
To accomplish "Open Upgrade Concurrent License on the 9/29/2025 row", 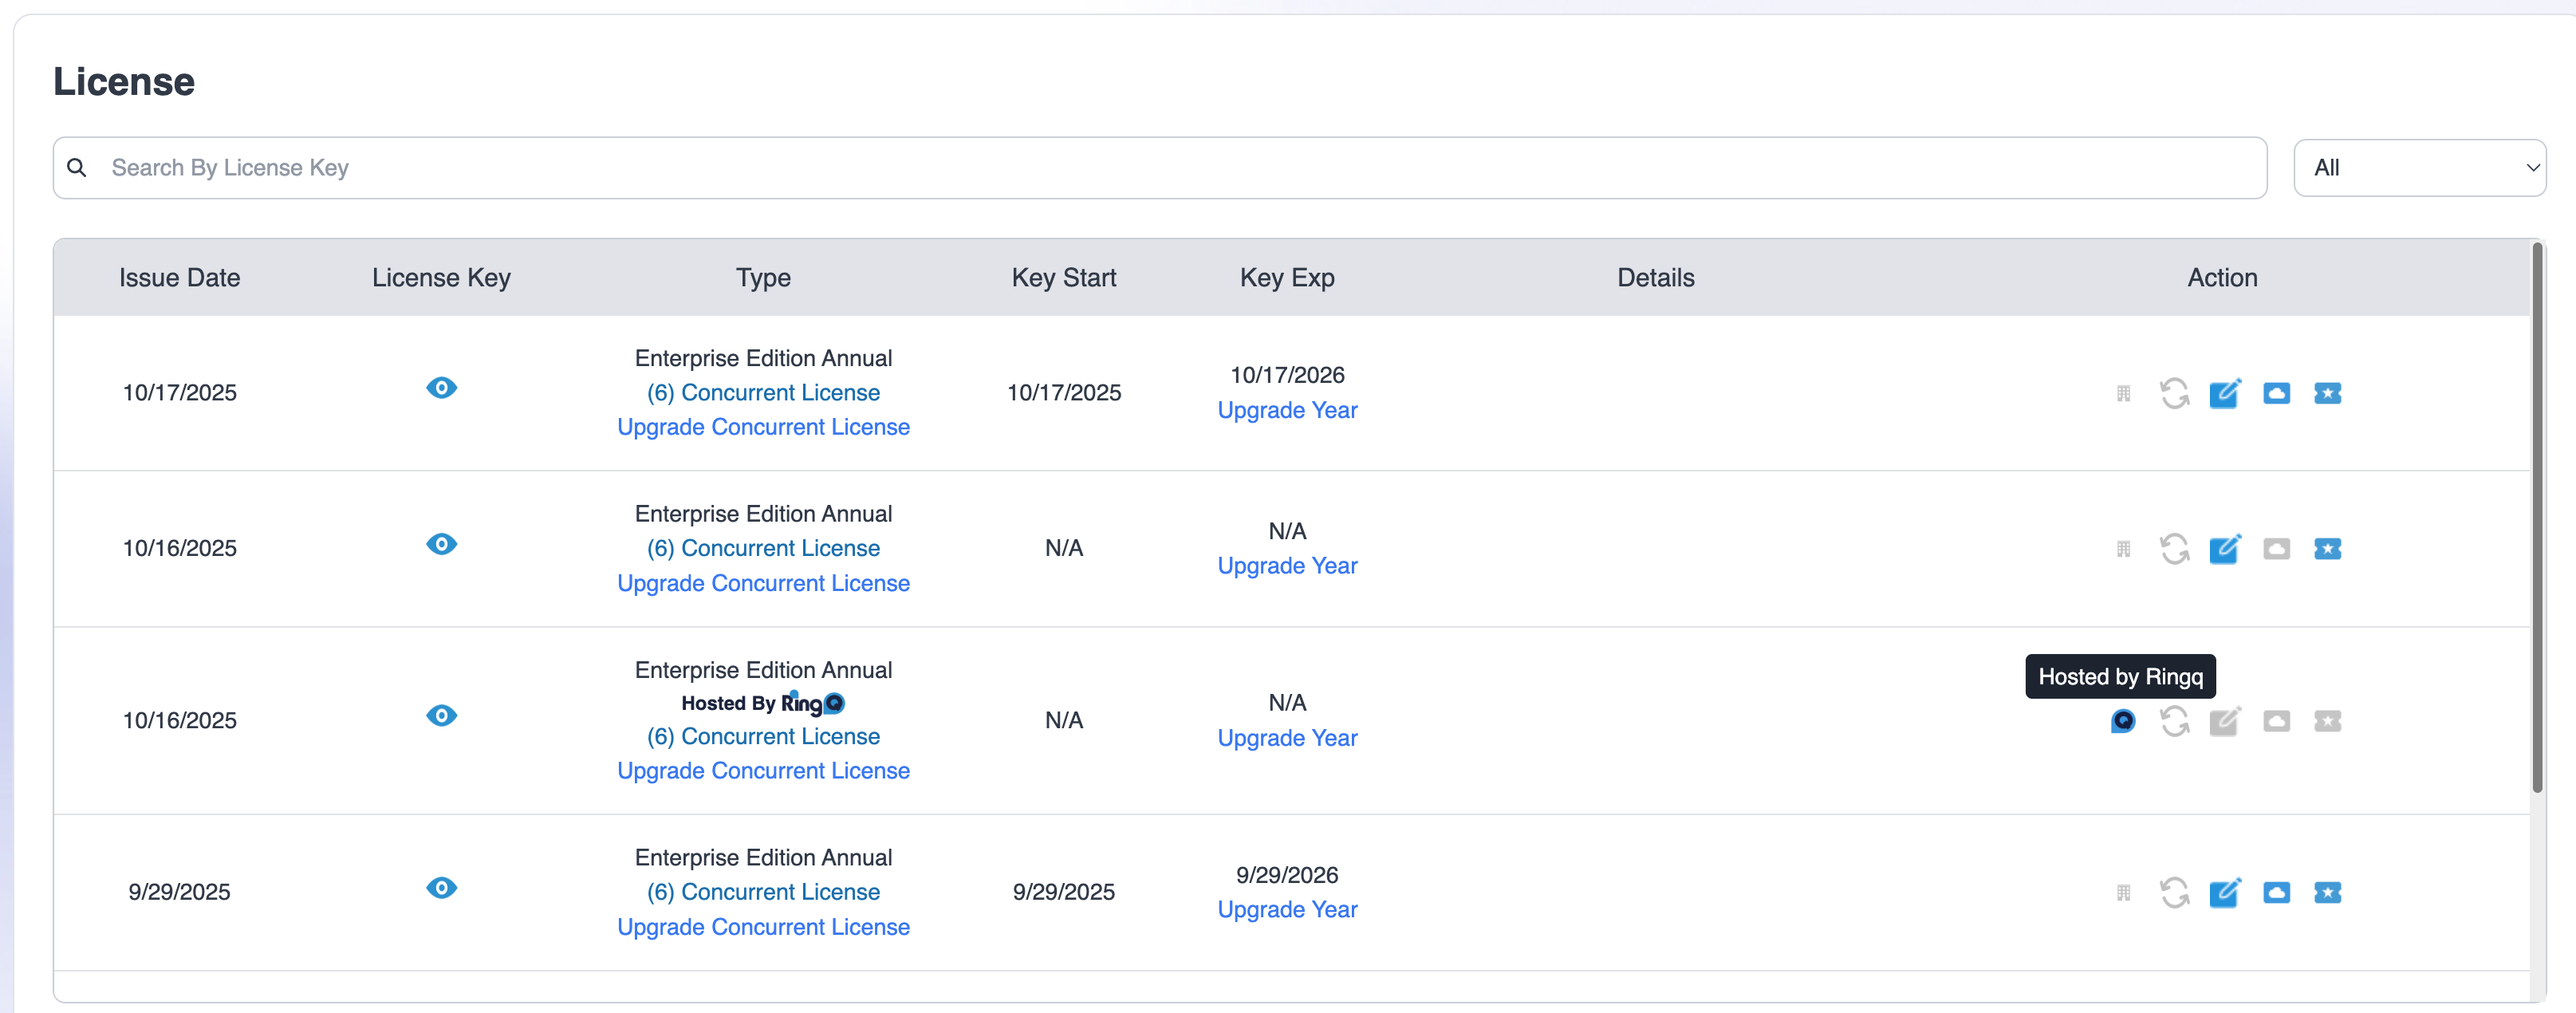I will (x=763, y=927).
